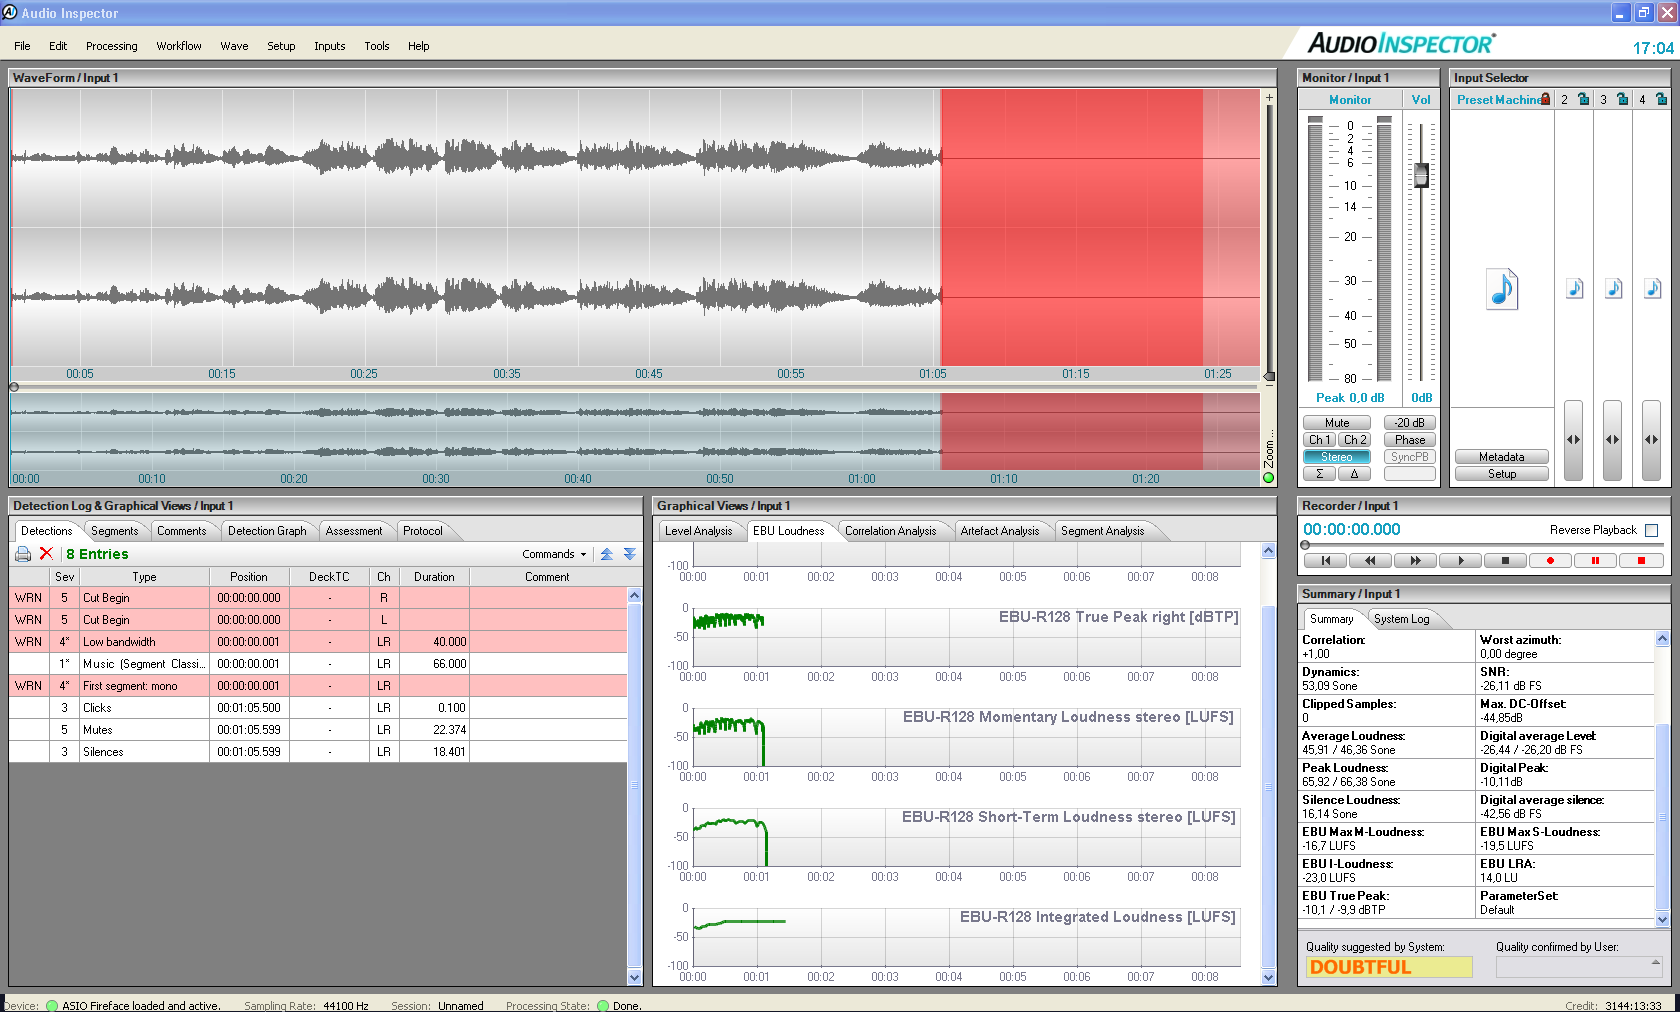Screen dimensions: 1680x1012
Task: Toggle the Phase button
Action: pos(1410,440)
